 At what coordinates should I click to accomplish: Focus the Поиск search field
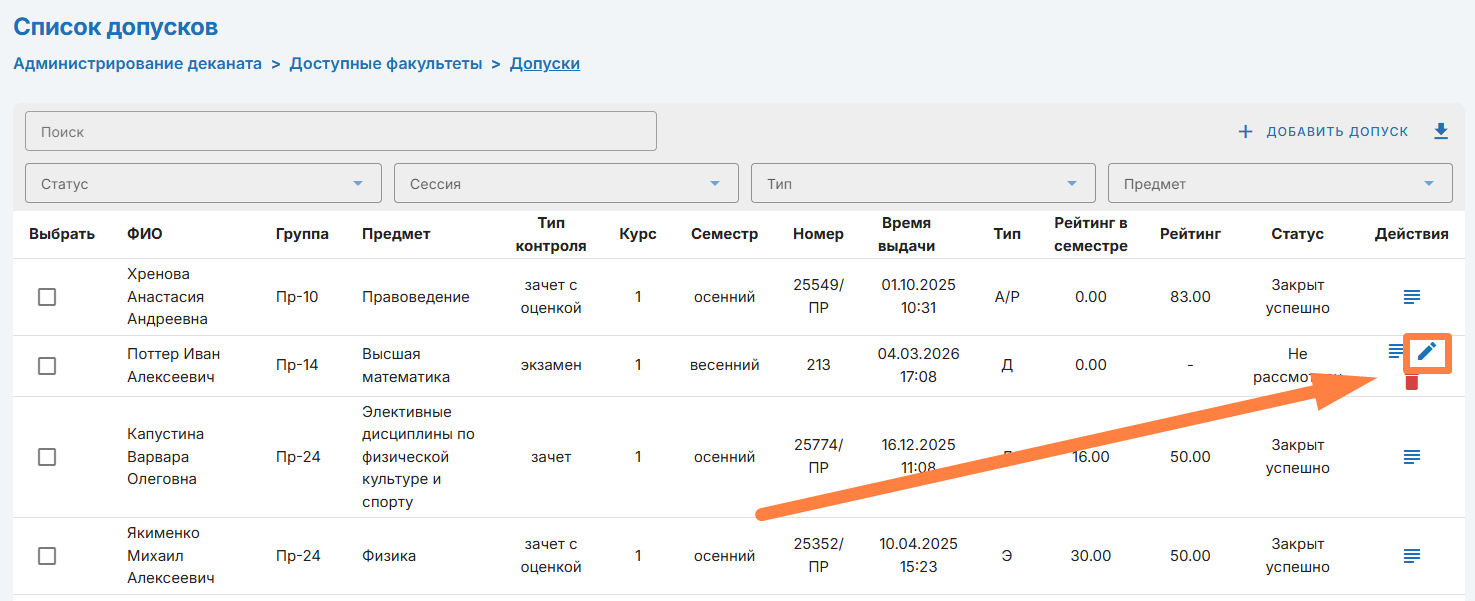click(340, 131)
